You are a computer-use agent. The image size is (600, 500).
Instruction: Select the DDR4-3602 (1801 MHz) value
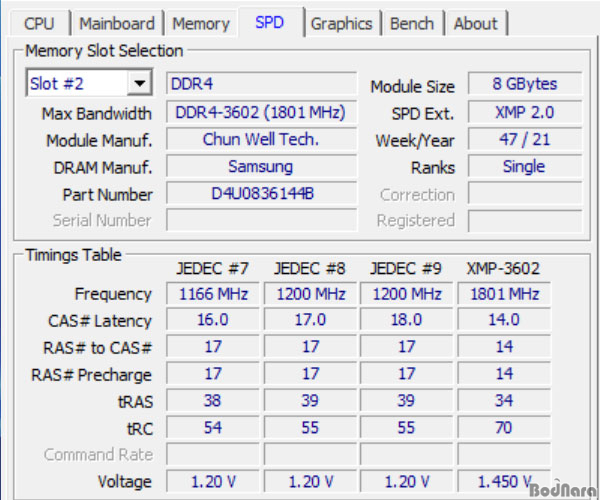[x=261, y=112]
